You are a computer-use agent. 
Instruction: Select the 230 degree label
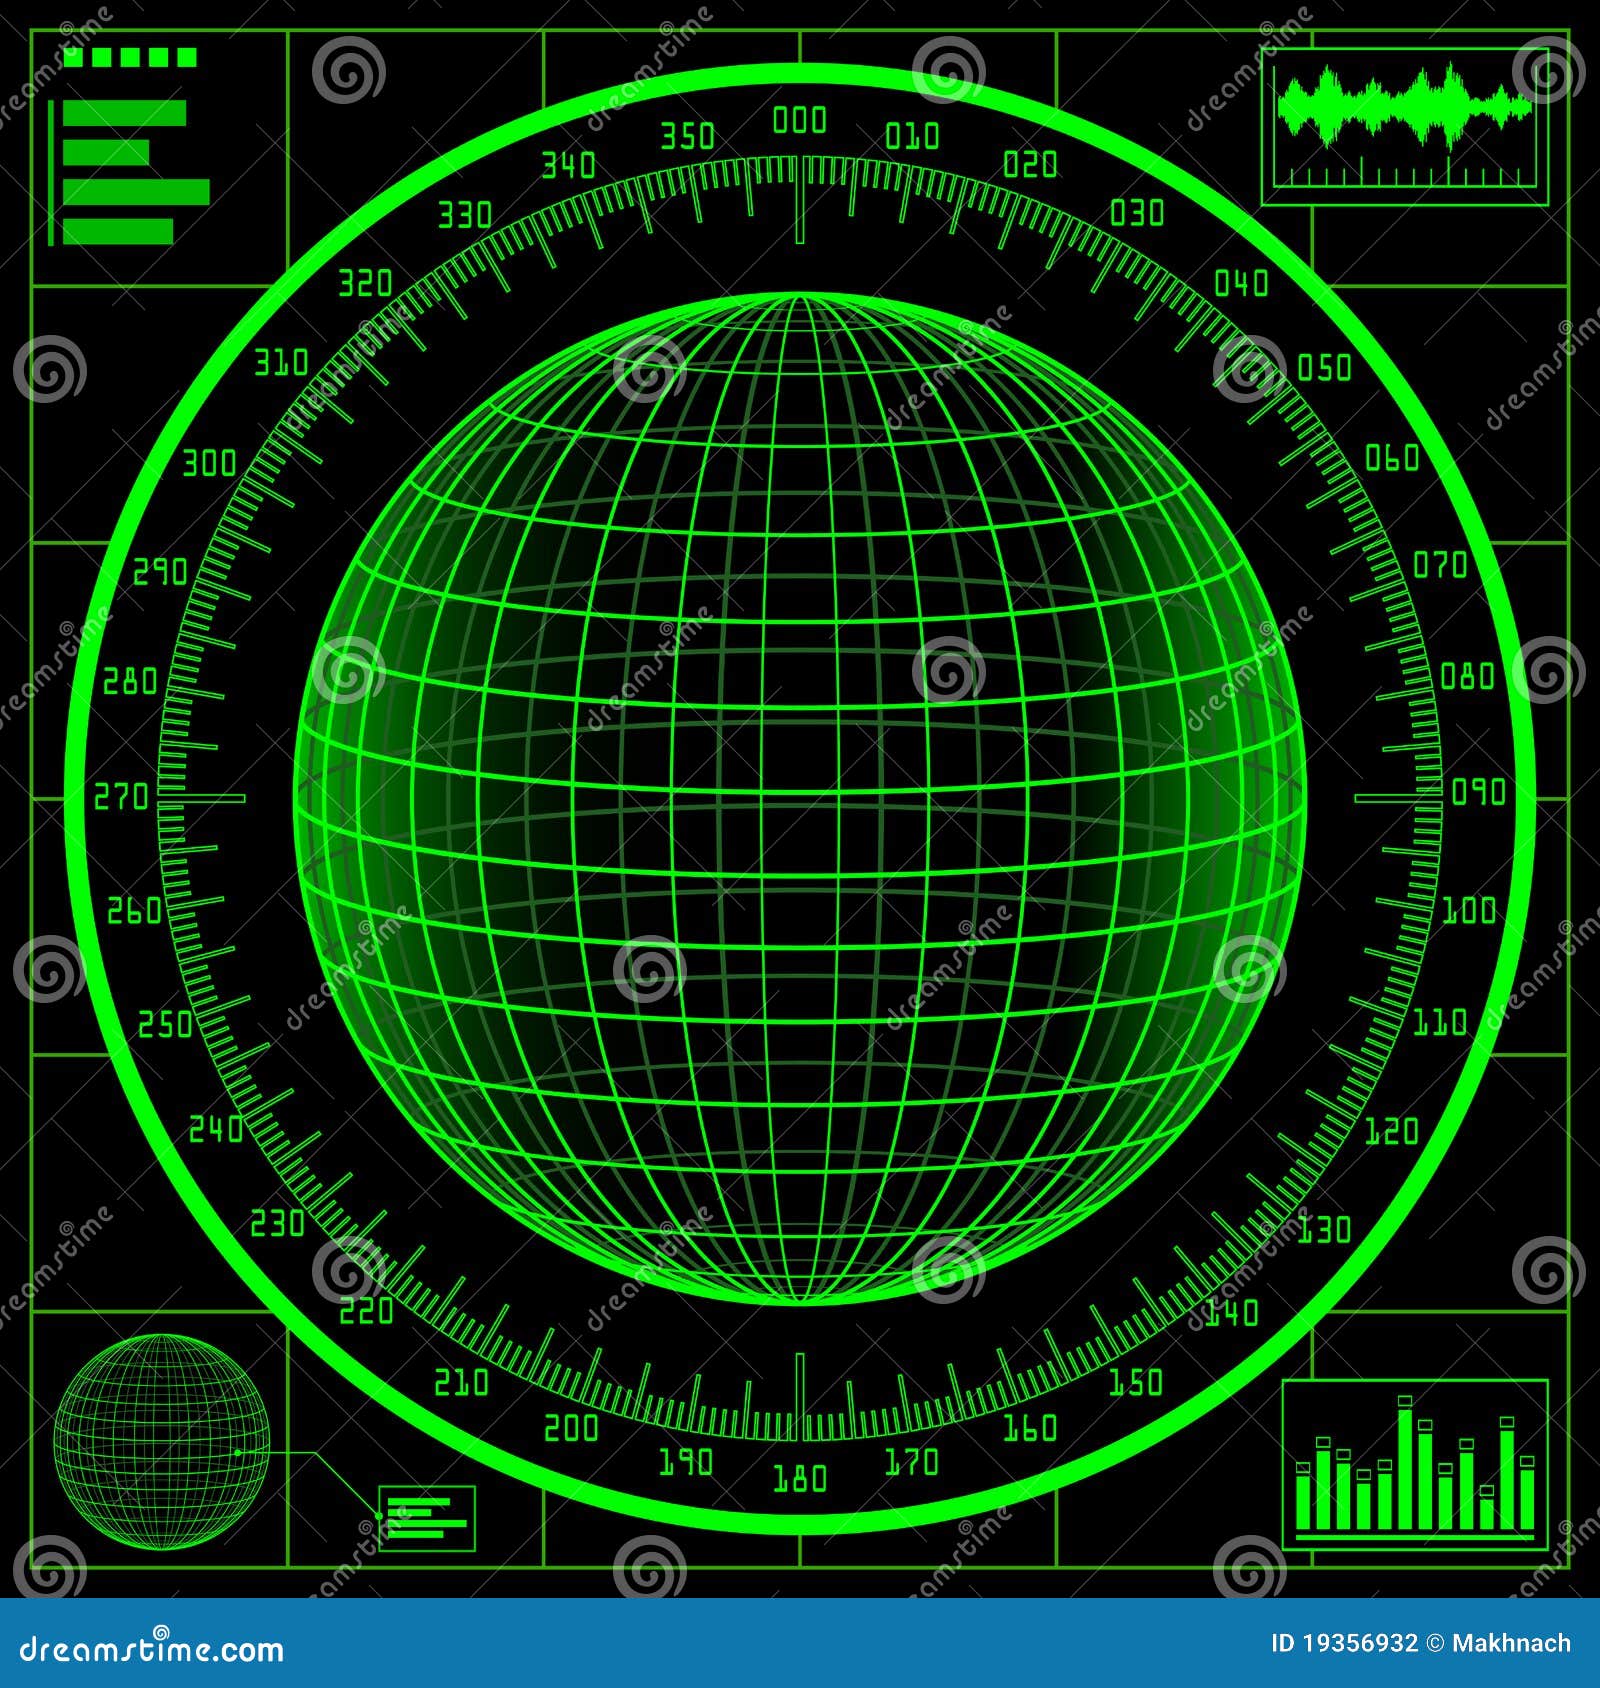[x=276, y=1222]
